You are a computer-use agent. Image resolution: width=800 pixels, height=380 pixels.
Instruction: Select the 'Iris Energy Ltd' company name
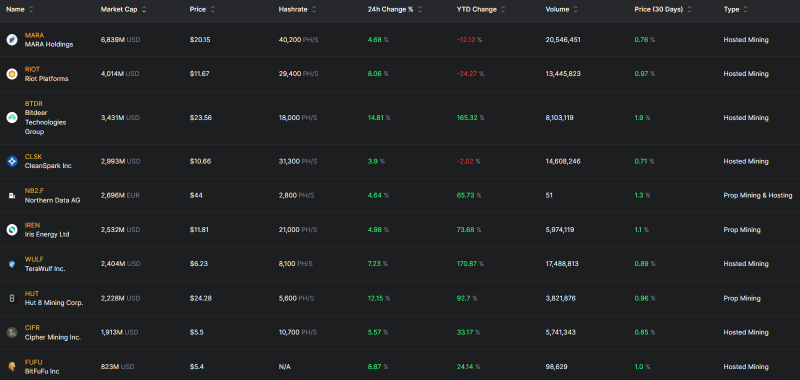tap(47, 235)
